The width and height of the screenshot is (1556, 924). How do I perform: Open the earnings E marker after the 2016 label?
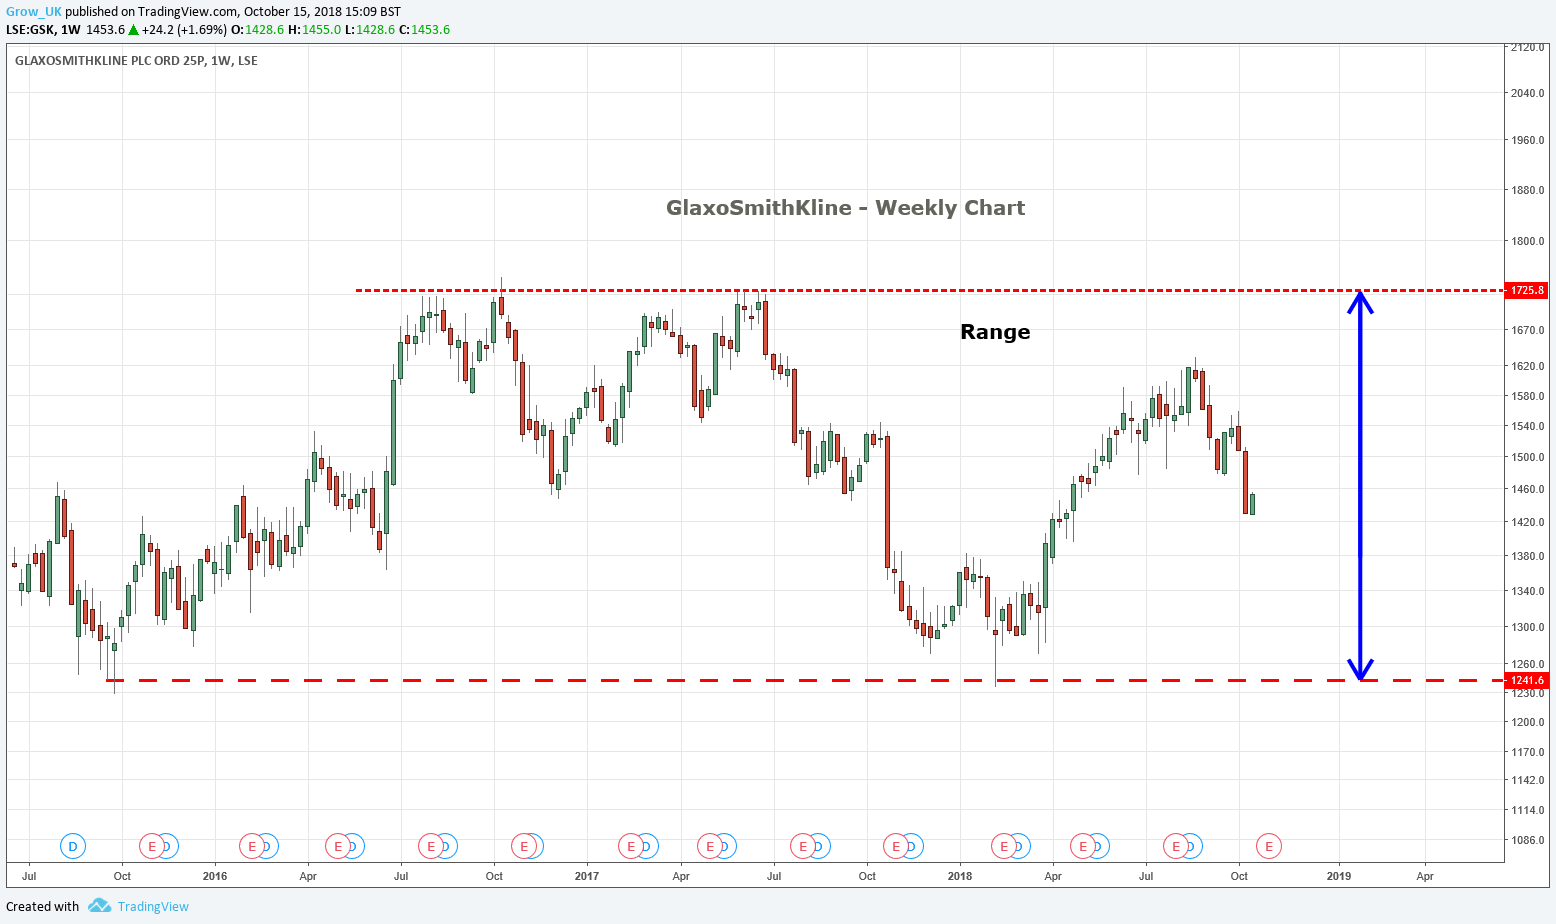252,847
